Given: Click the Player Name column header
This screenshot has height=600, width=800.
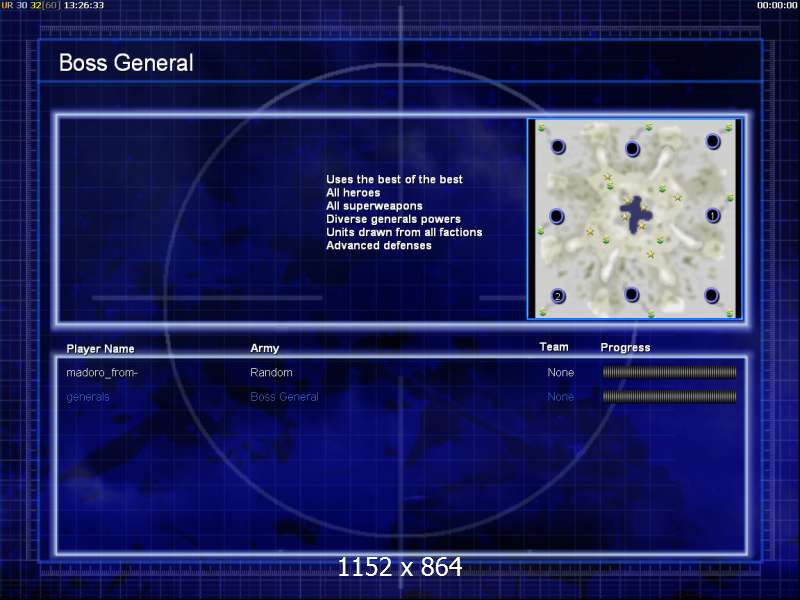Looking at the screenshot, I should pos(101,349).
